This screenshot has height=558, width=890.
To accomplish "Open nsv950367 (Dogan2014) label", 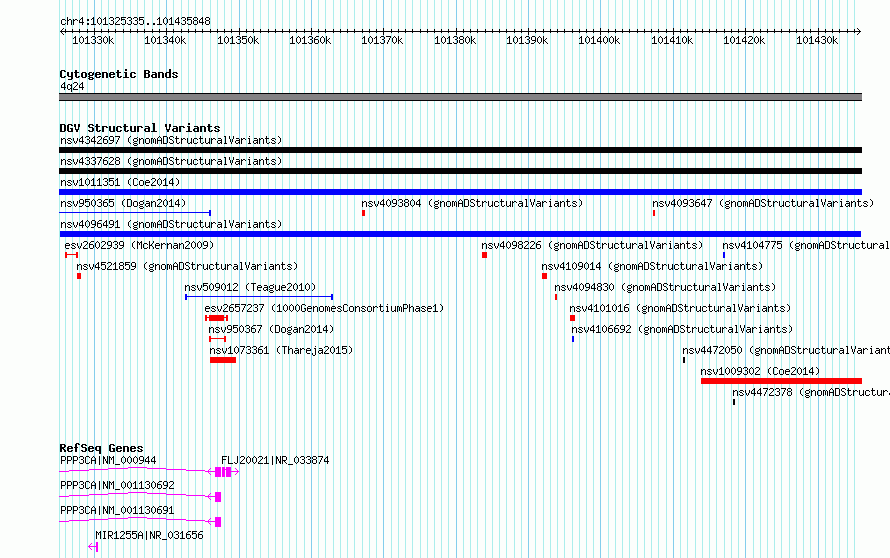I will click(271, 329).
